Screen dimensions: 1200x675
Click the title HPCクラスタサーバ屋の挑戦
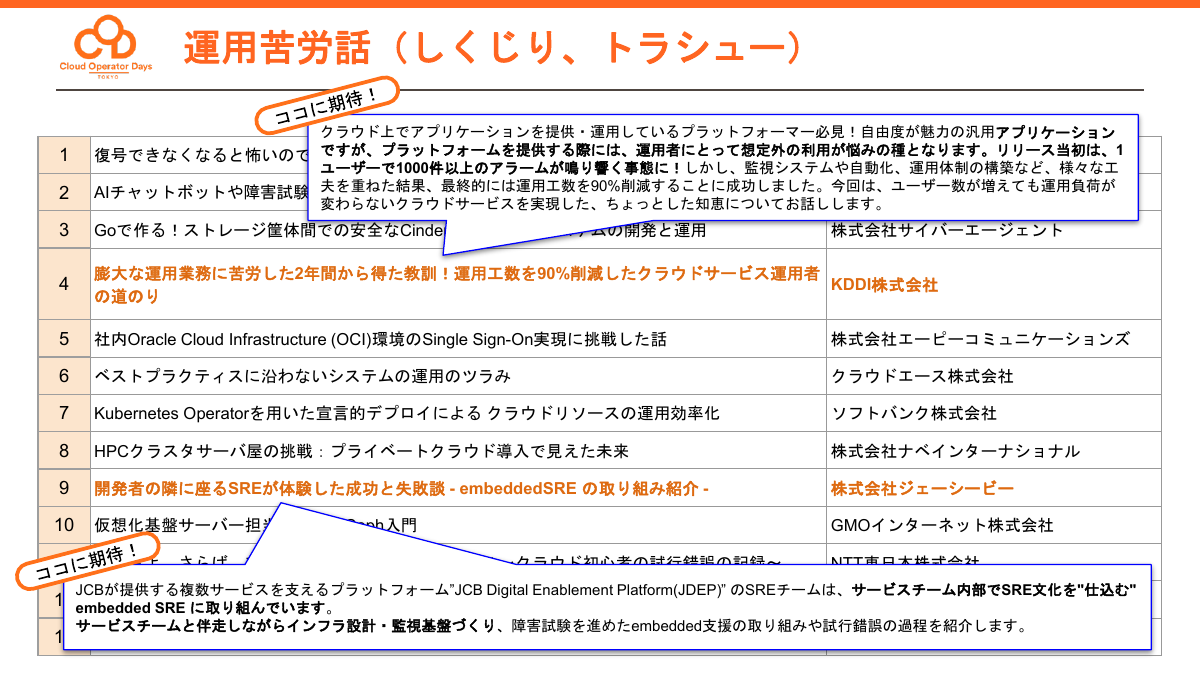click(361, 451)
